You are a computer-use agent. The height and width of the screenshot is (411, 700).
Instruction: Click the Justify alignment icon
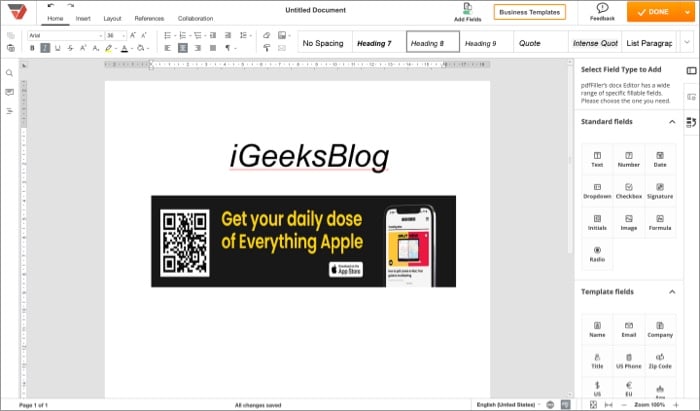(213, 48)
